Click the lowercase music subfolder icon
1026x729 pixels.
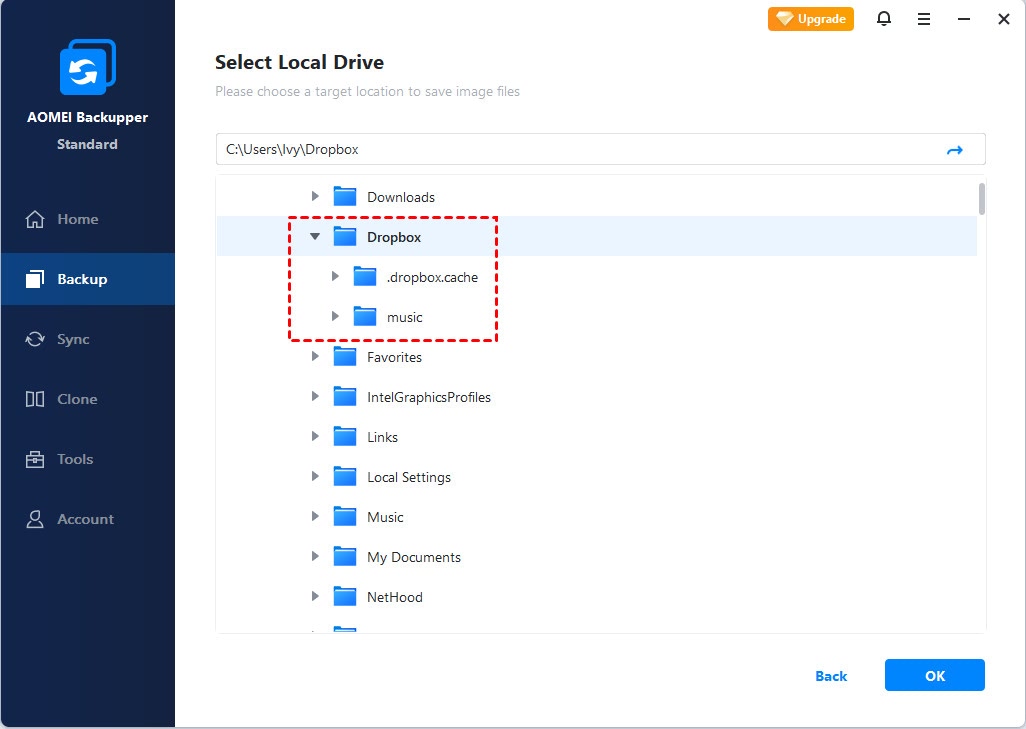coord(364,317)
